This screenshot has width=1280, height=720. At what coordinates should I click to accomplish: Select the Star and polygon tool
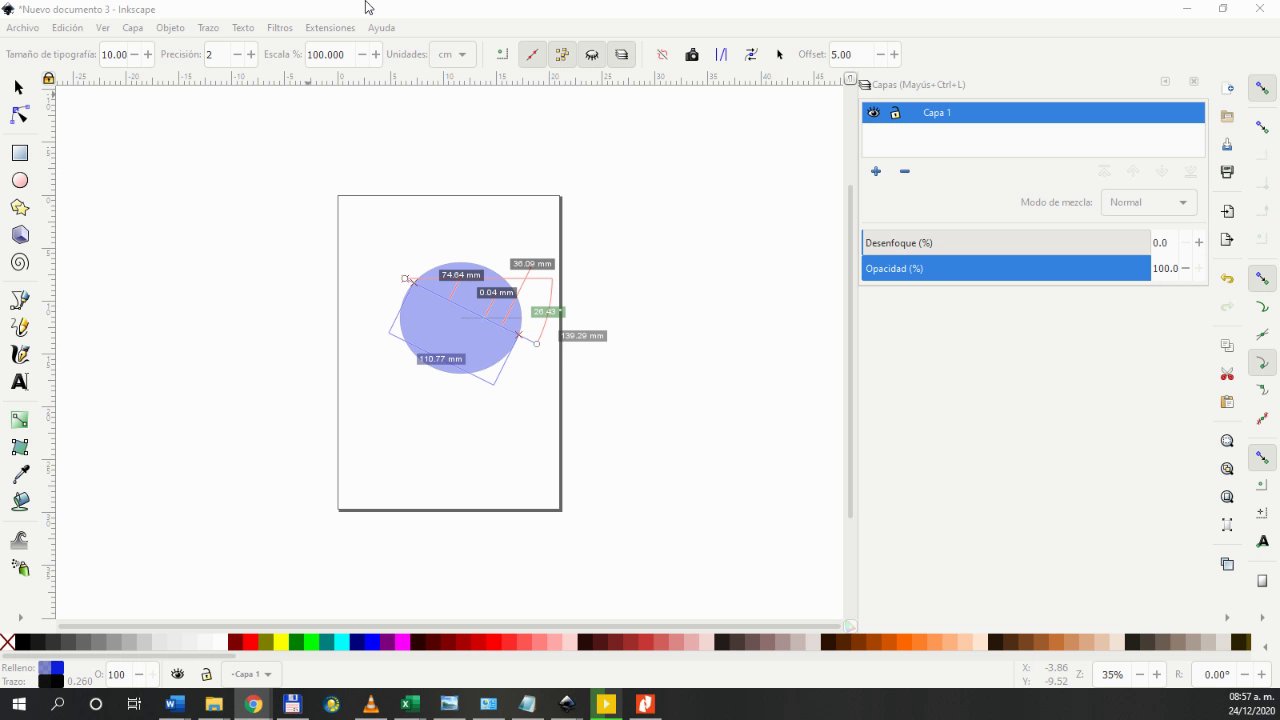[x=19, y=208]
